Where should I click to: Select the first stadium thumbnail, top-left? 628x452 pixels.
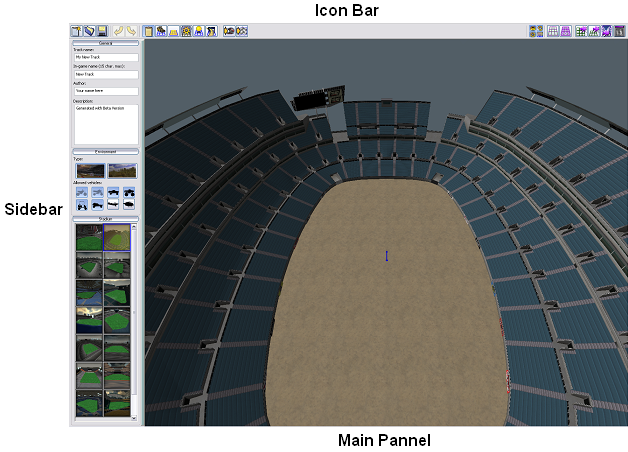pyautogui.click(x=89, y=237)
